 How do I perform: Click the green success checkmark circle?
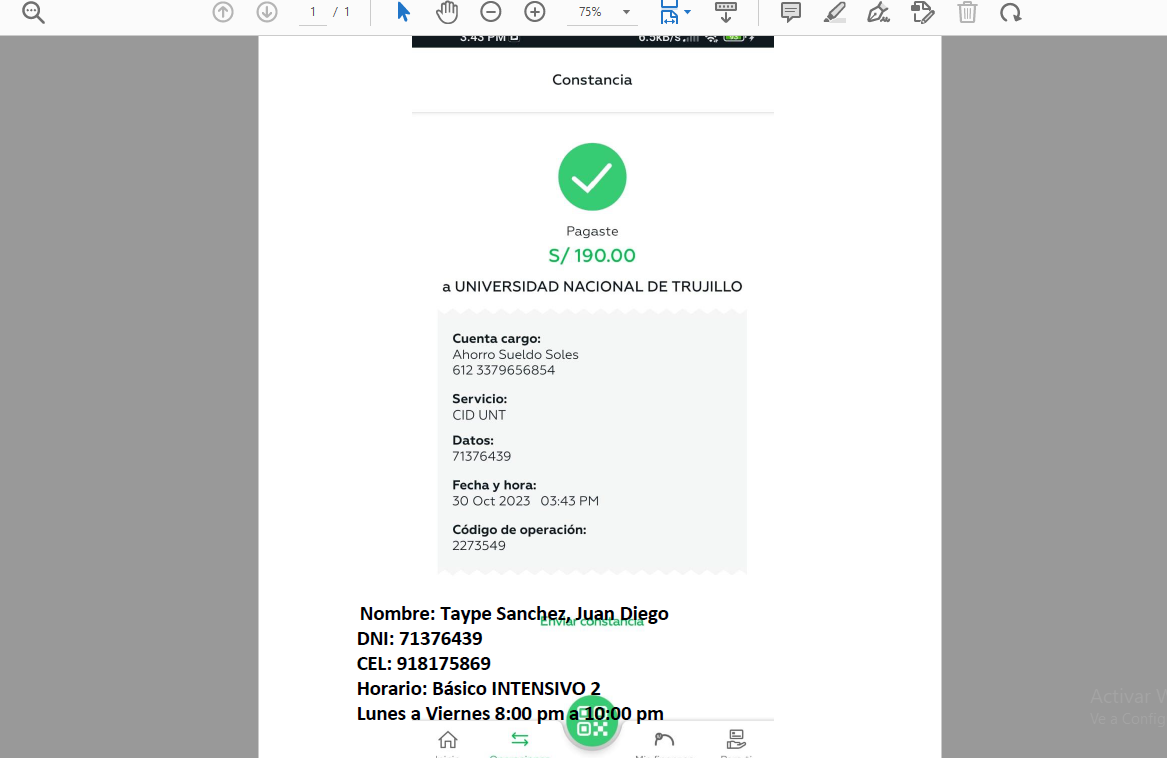click(592, 177)
